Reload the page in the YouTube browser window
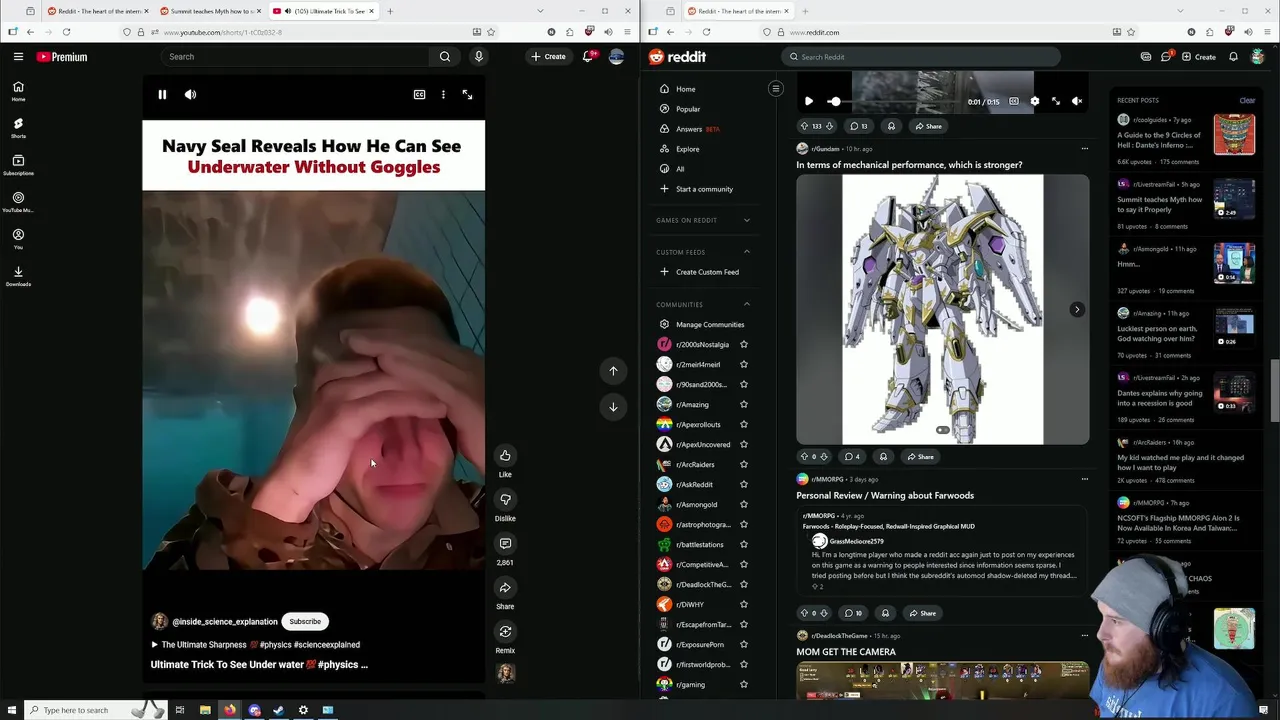Image resolution: width=1280 pixels, height=720 pixels. click(66, 32)
